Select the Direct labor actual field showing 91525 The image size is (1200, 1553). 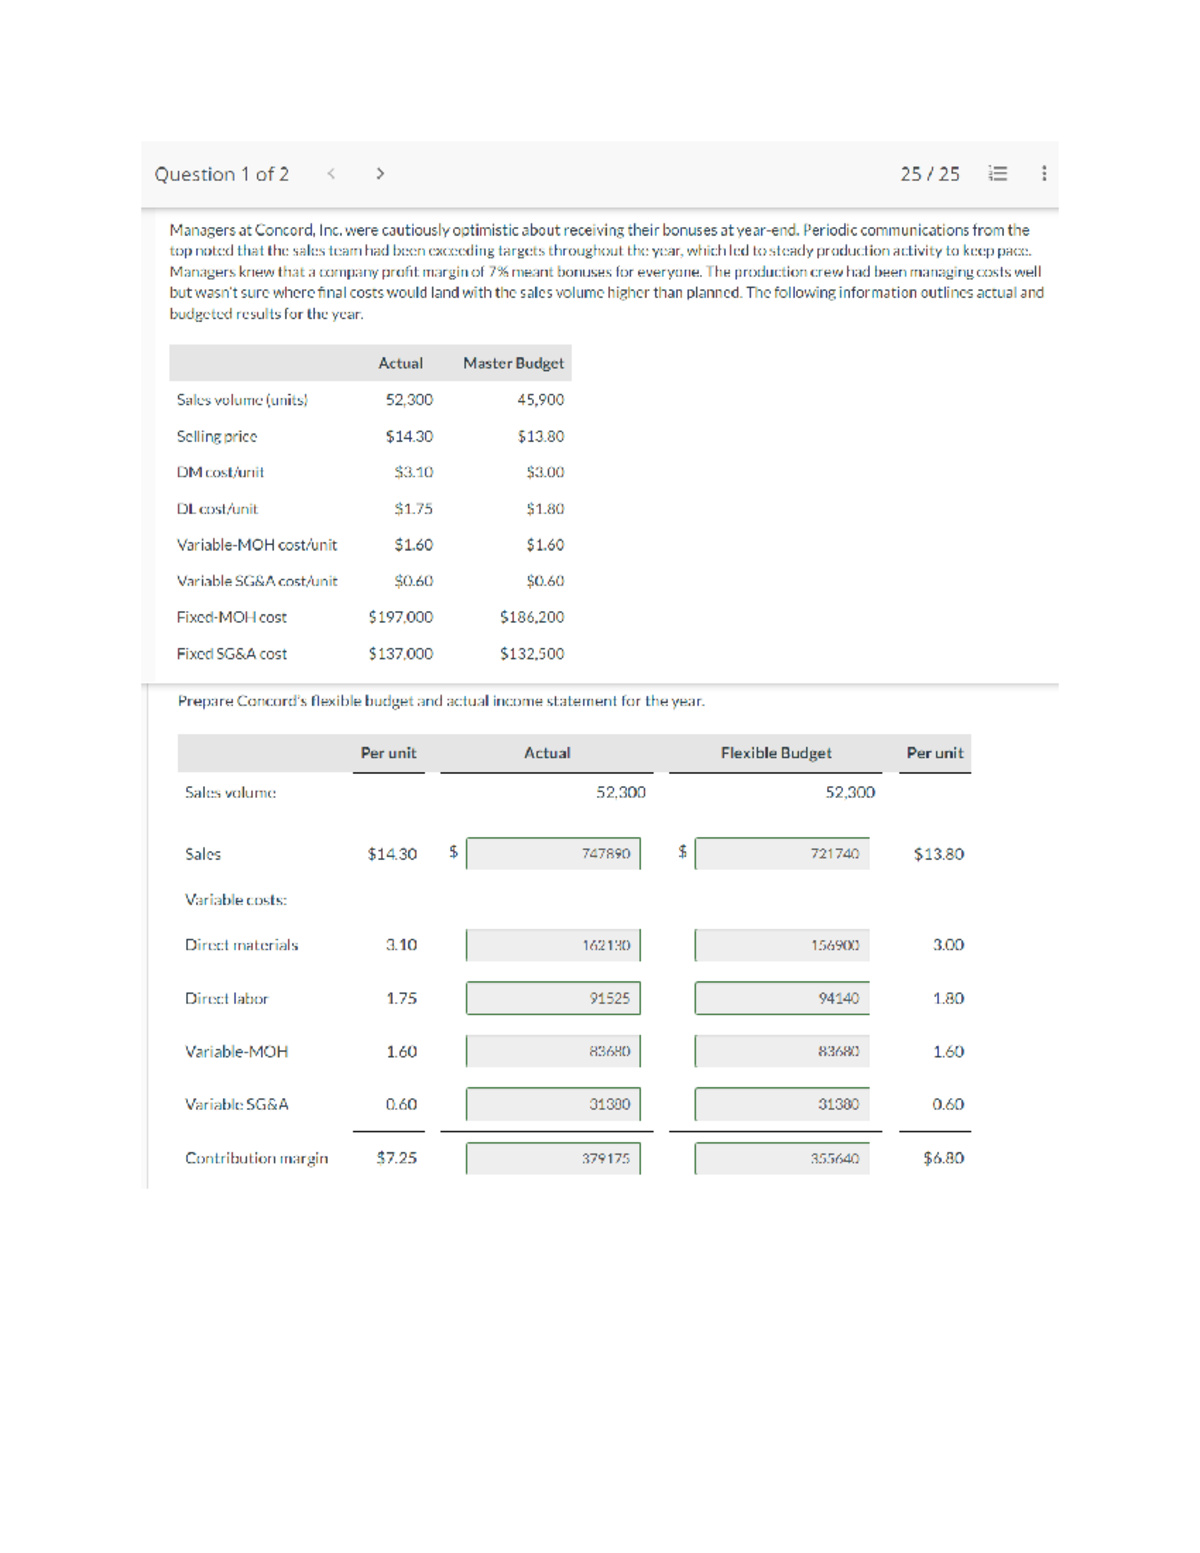pyautogui.click(x=555, y=997)
